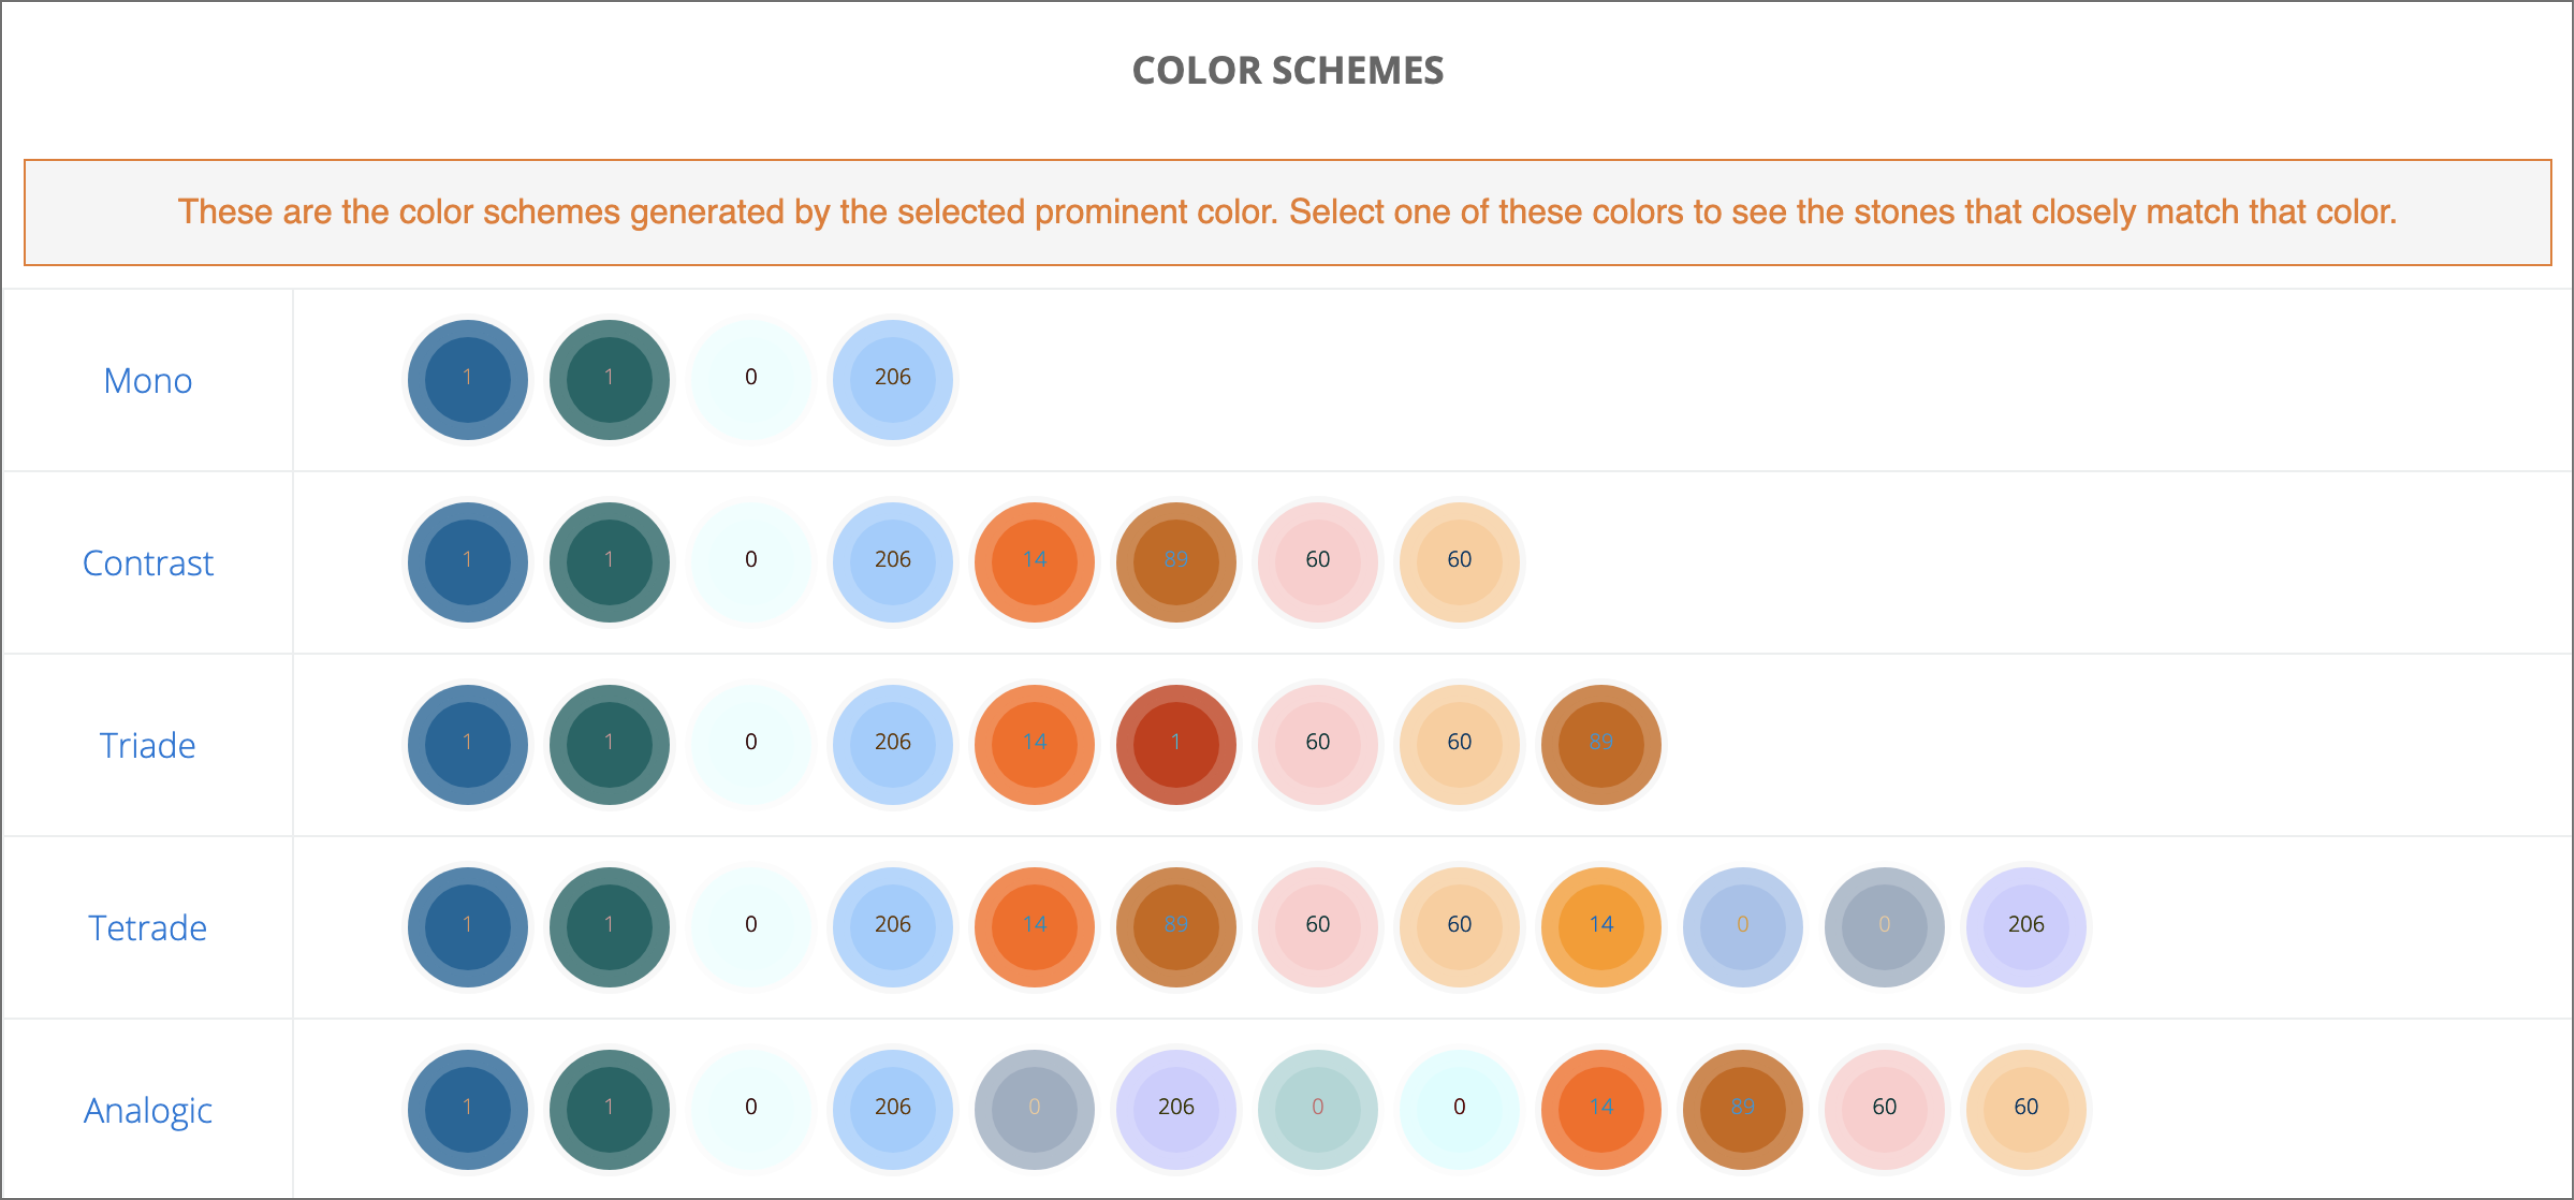Viewport: 2574px width, 1200px height.
Task: Open the Tetrade color scheme link
Action: [x=148, y=928]
